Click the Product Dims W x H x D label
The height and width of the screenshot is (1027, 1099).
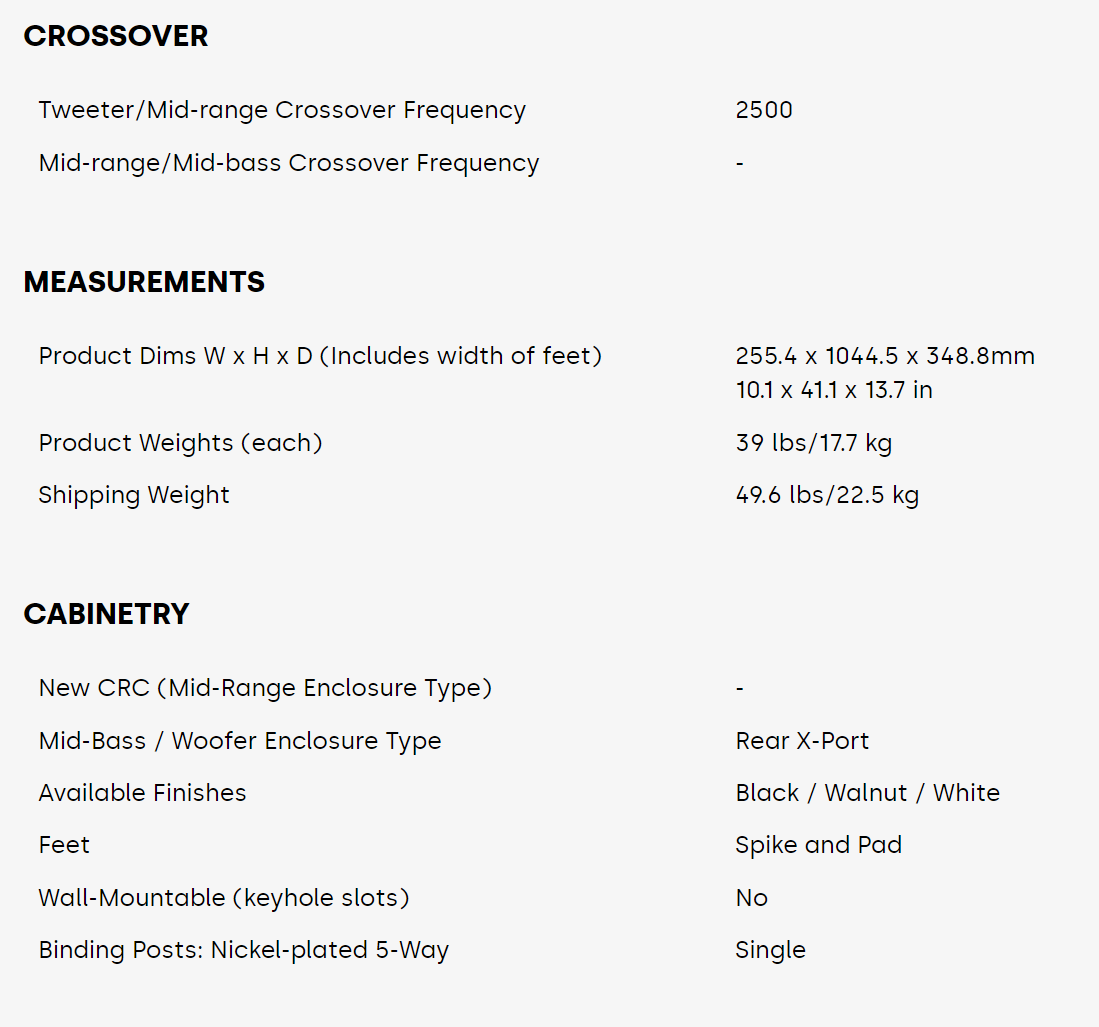(x=320, y=356)
